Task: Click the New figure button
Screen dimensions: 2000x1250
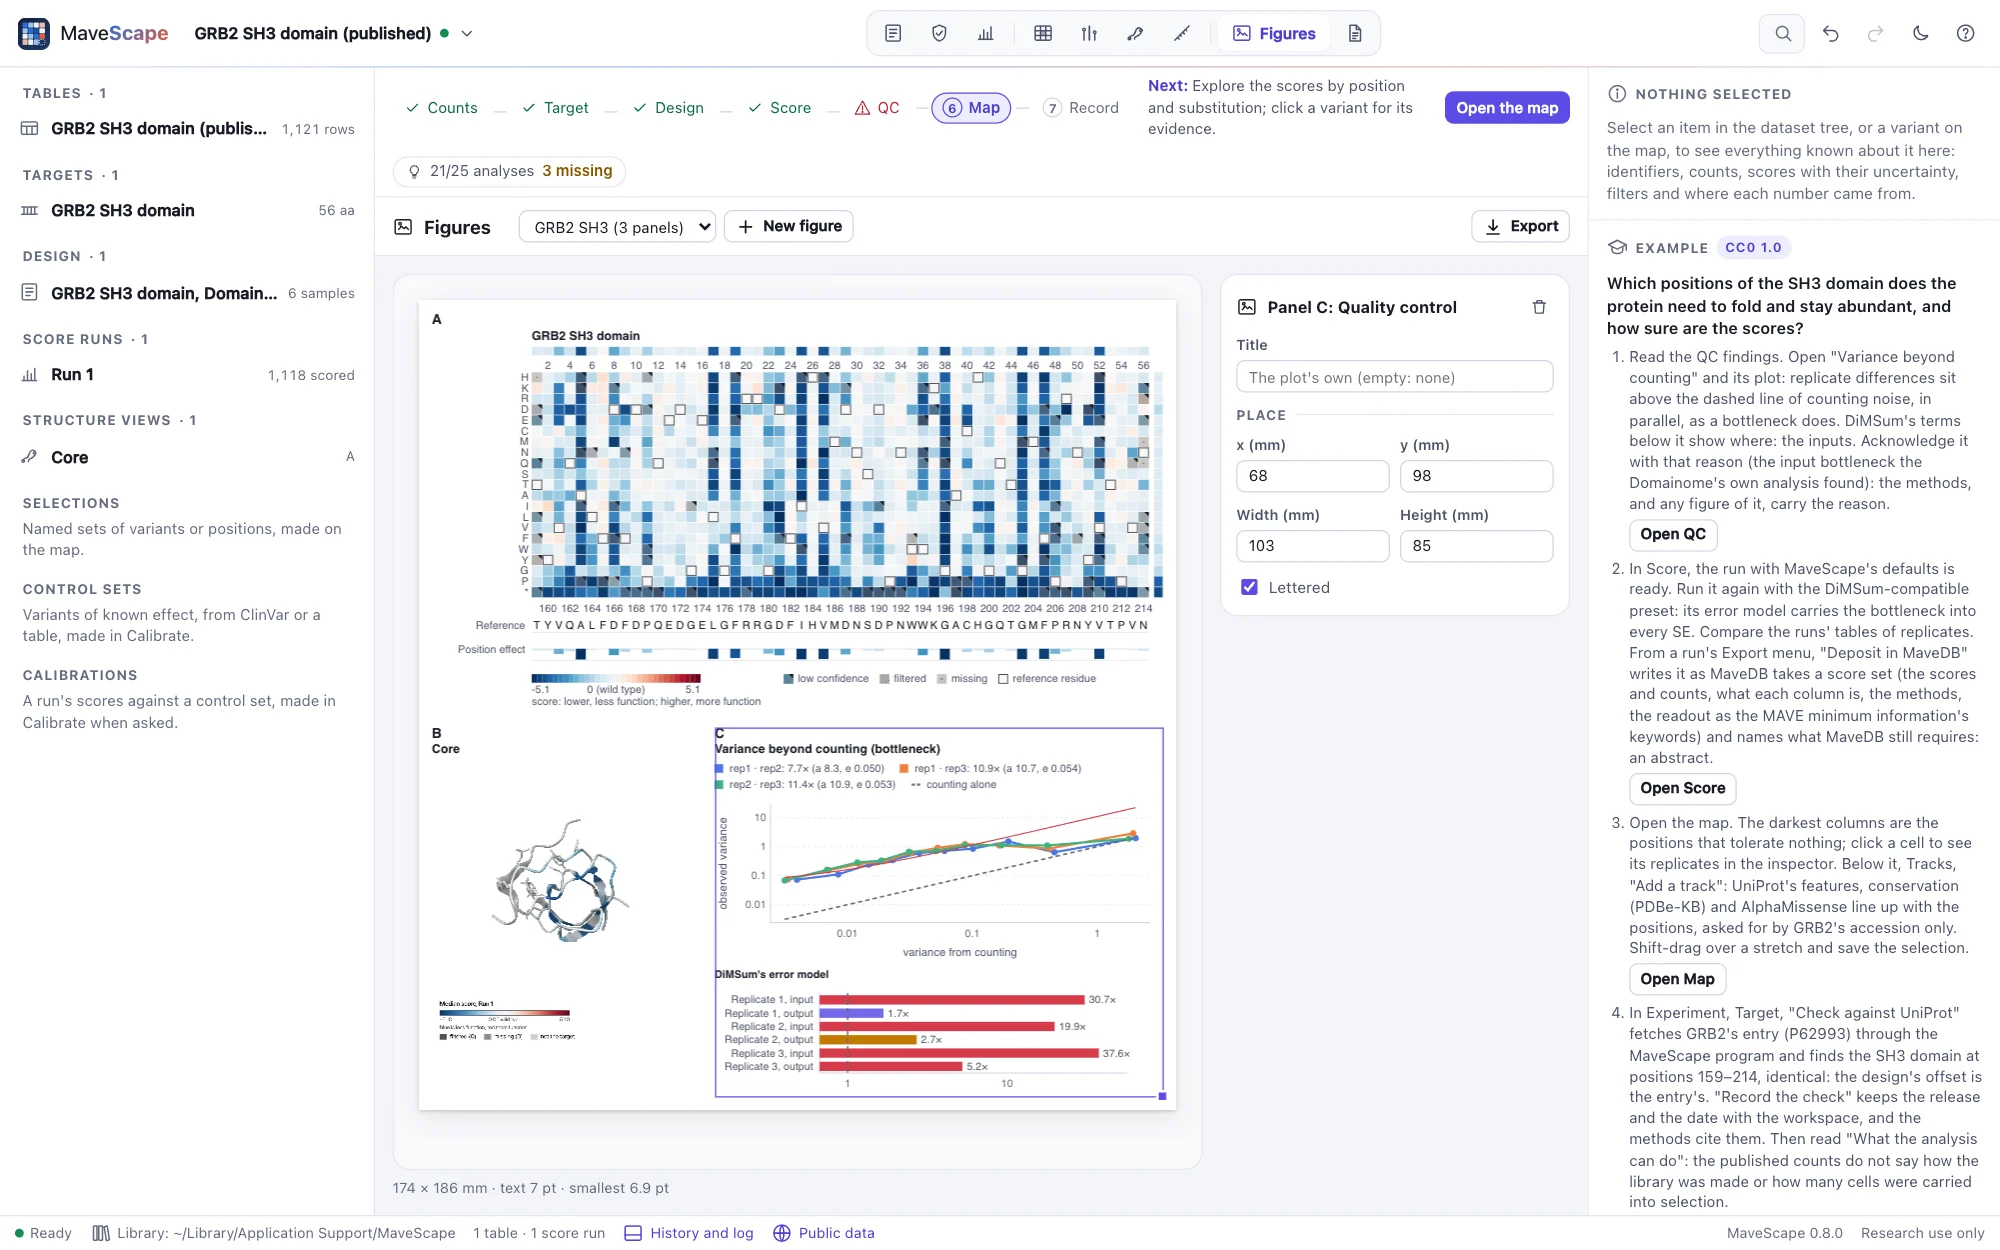Action: 789,227
